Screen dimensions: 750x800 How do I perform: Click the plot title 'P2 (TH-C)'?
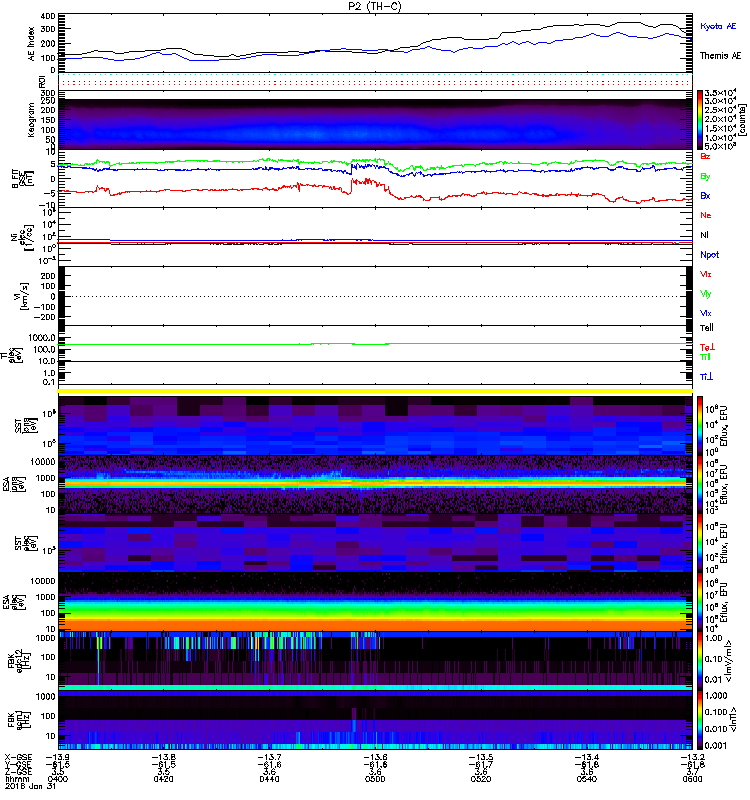375,6
